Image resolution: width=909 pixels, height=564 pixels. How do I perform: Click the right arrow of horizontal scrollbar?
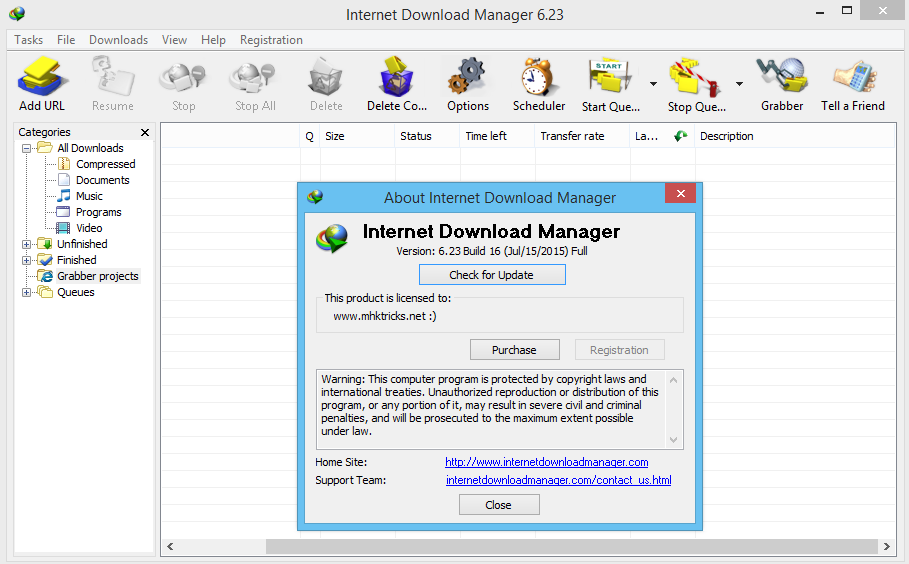click(886, 546)
